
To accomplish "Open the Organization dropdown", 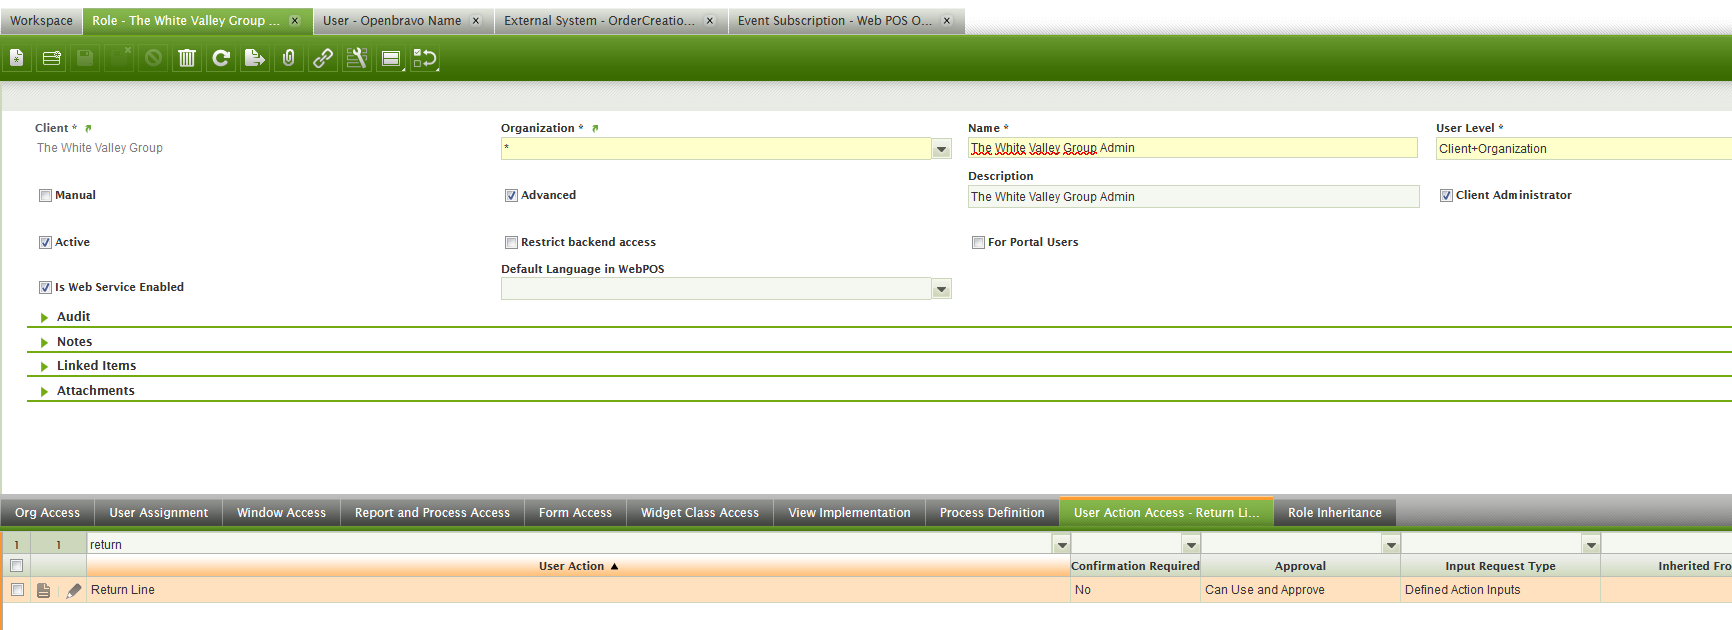I will 941,149.
